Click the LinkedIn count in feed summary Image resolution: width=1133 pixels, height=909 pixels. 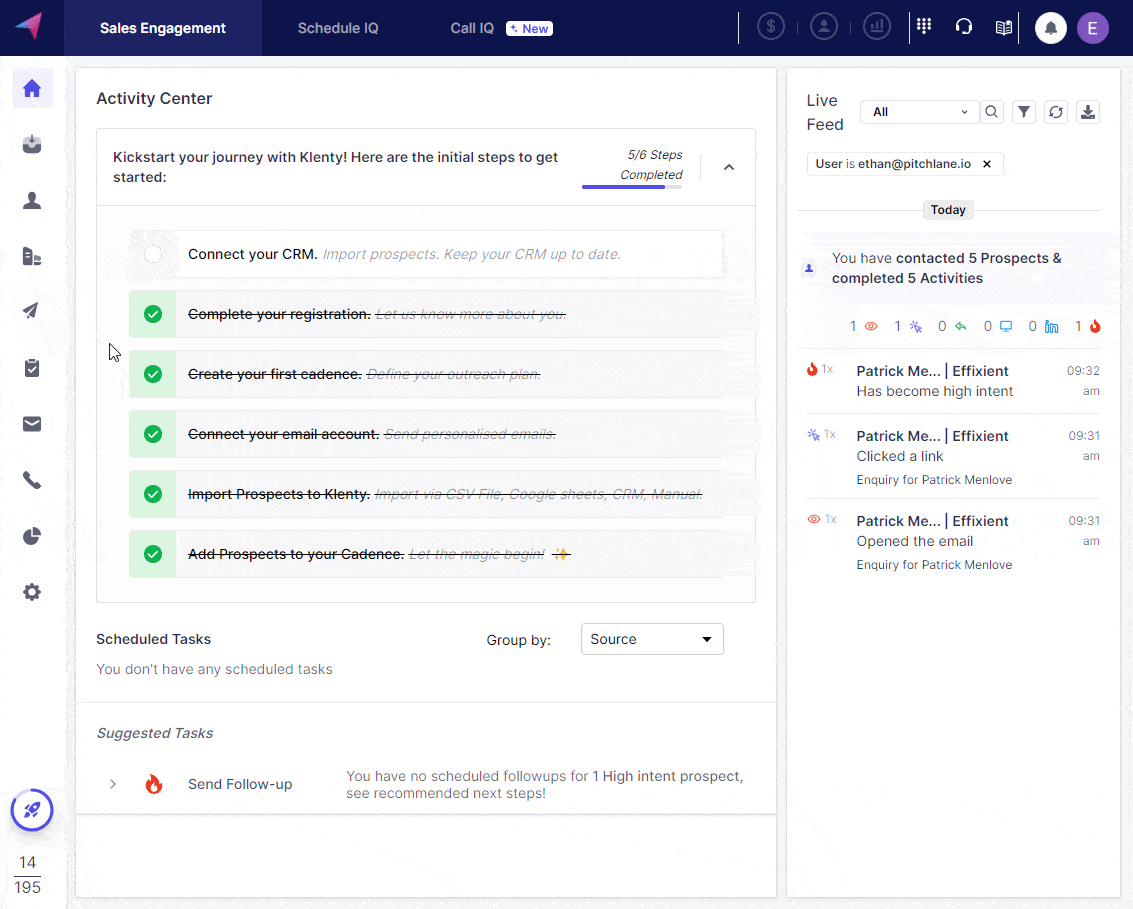point(1043,327)
